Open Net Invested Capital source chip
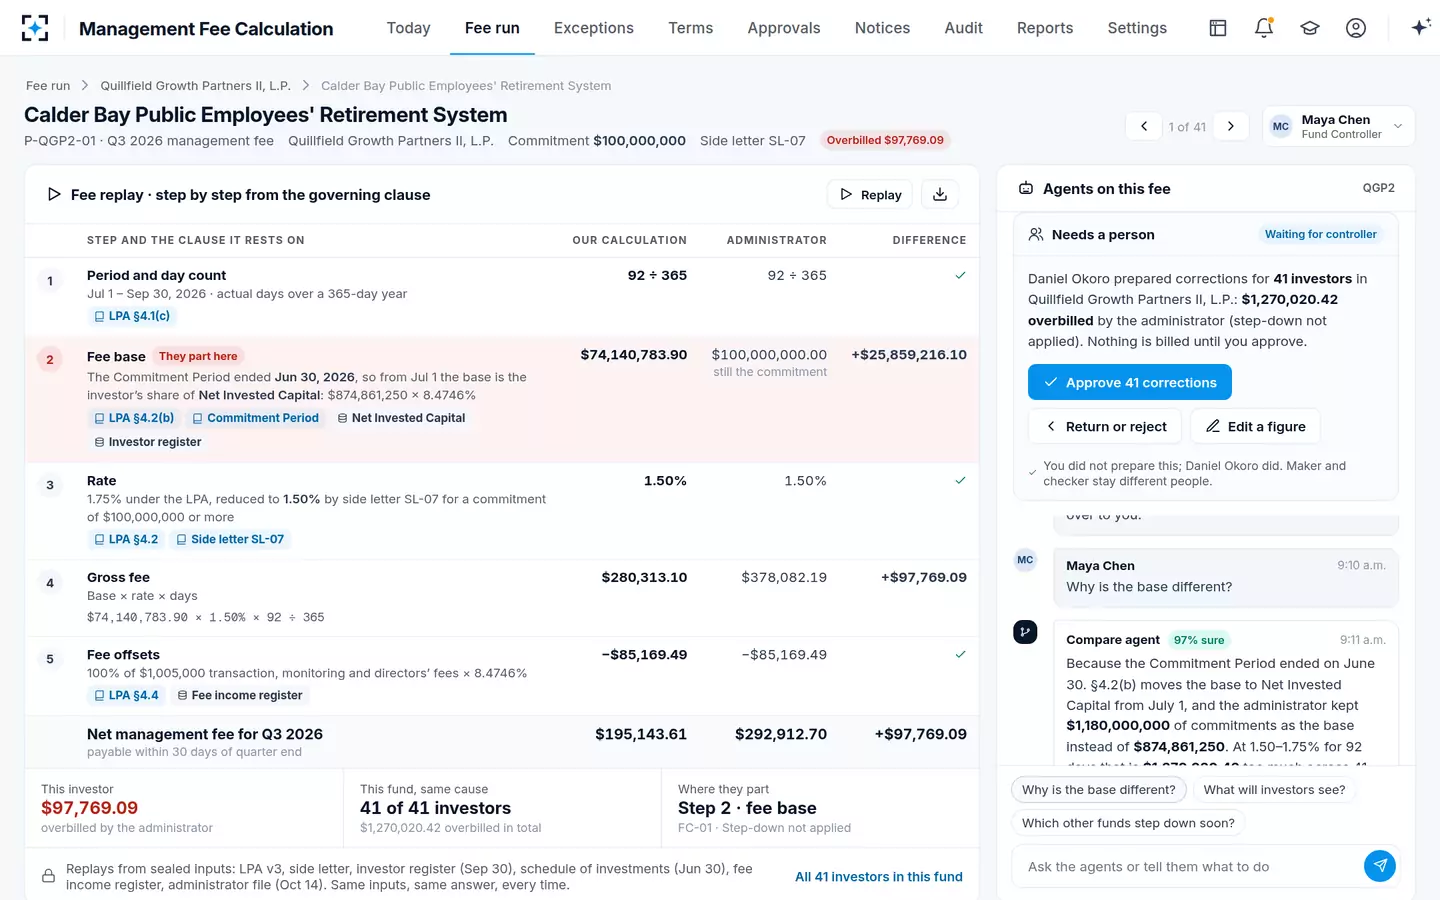 point(401,418)
